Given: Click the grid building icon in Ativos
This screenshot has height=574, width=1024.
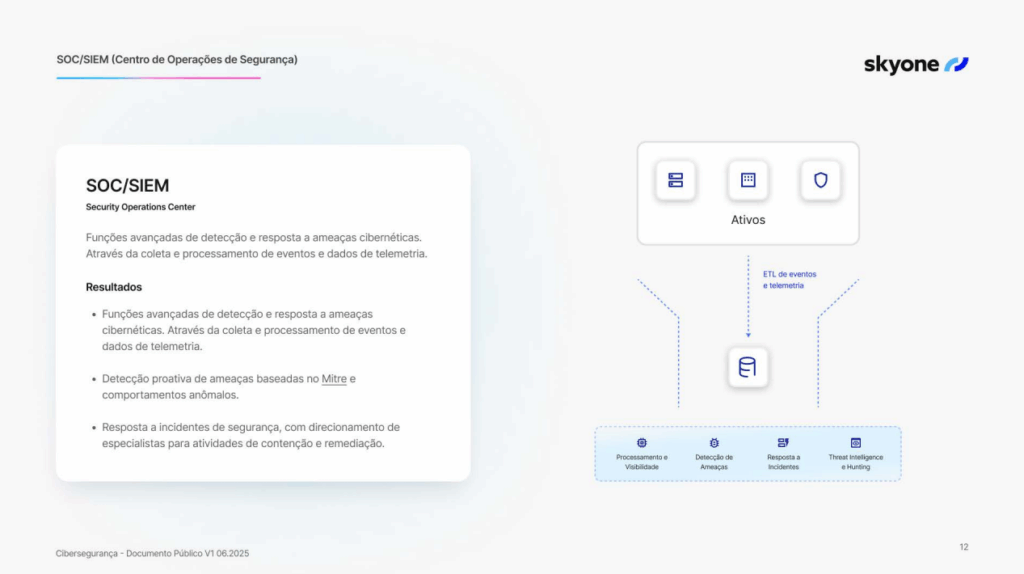Looking at the screenshot, I should click(748, 180).
